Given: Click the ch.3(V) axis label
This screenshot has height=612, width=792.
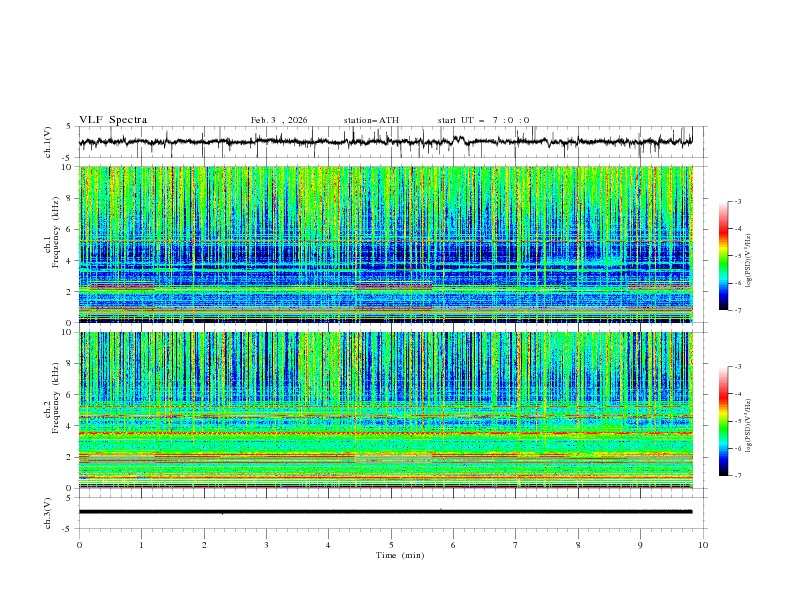Looking at the screenshot, I should click(x=49, y=511).
